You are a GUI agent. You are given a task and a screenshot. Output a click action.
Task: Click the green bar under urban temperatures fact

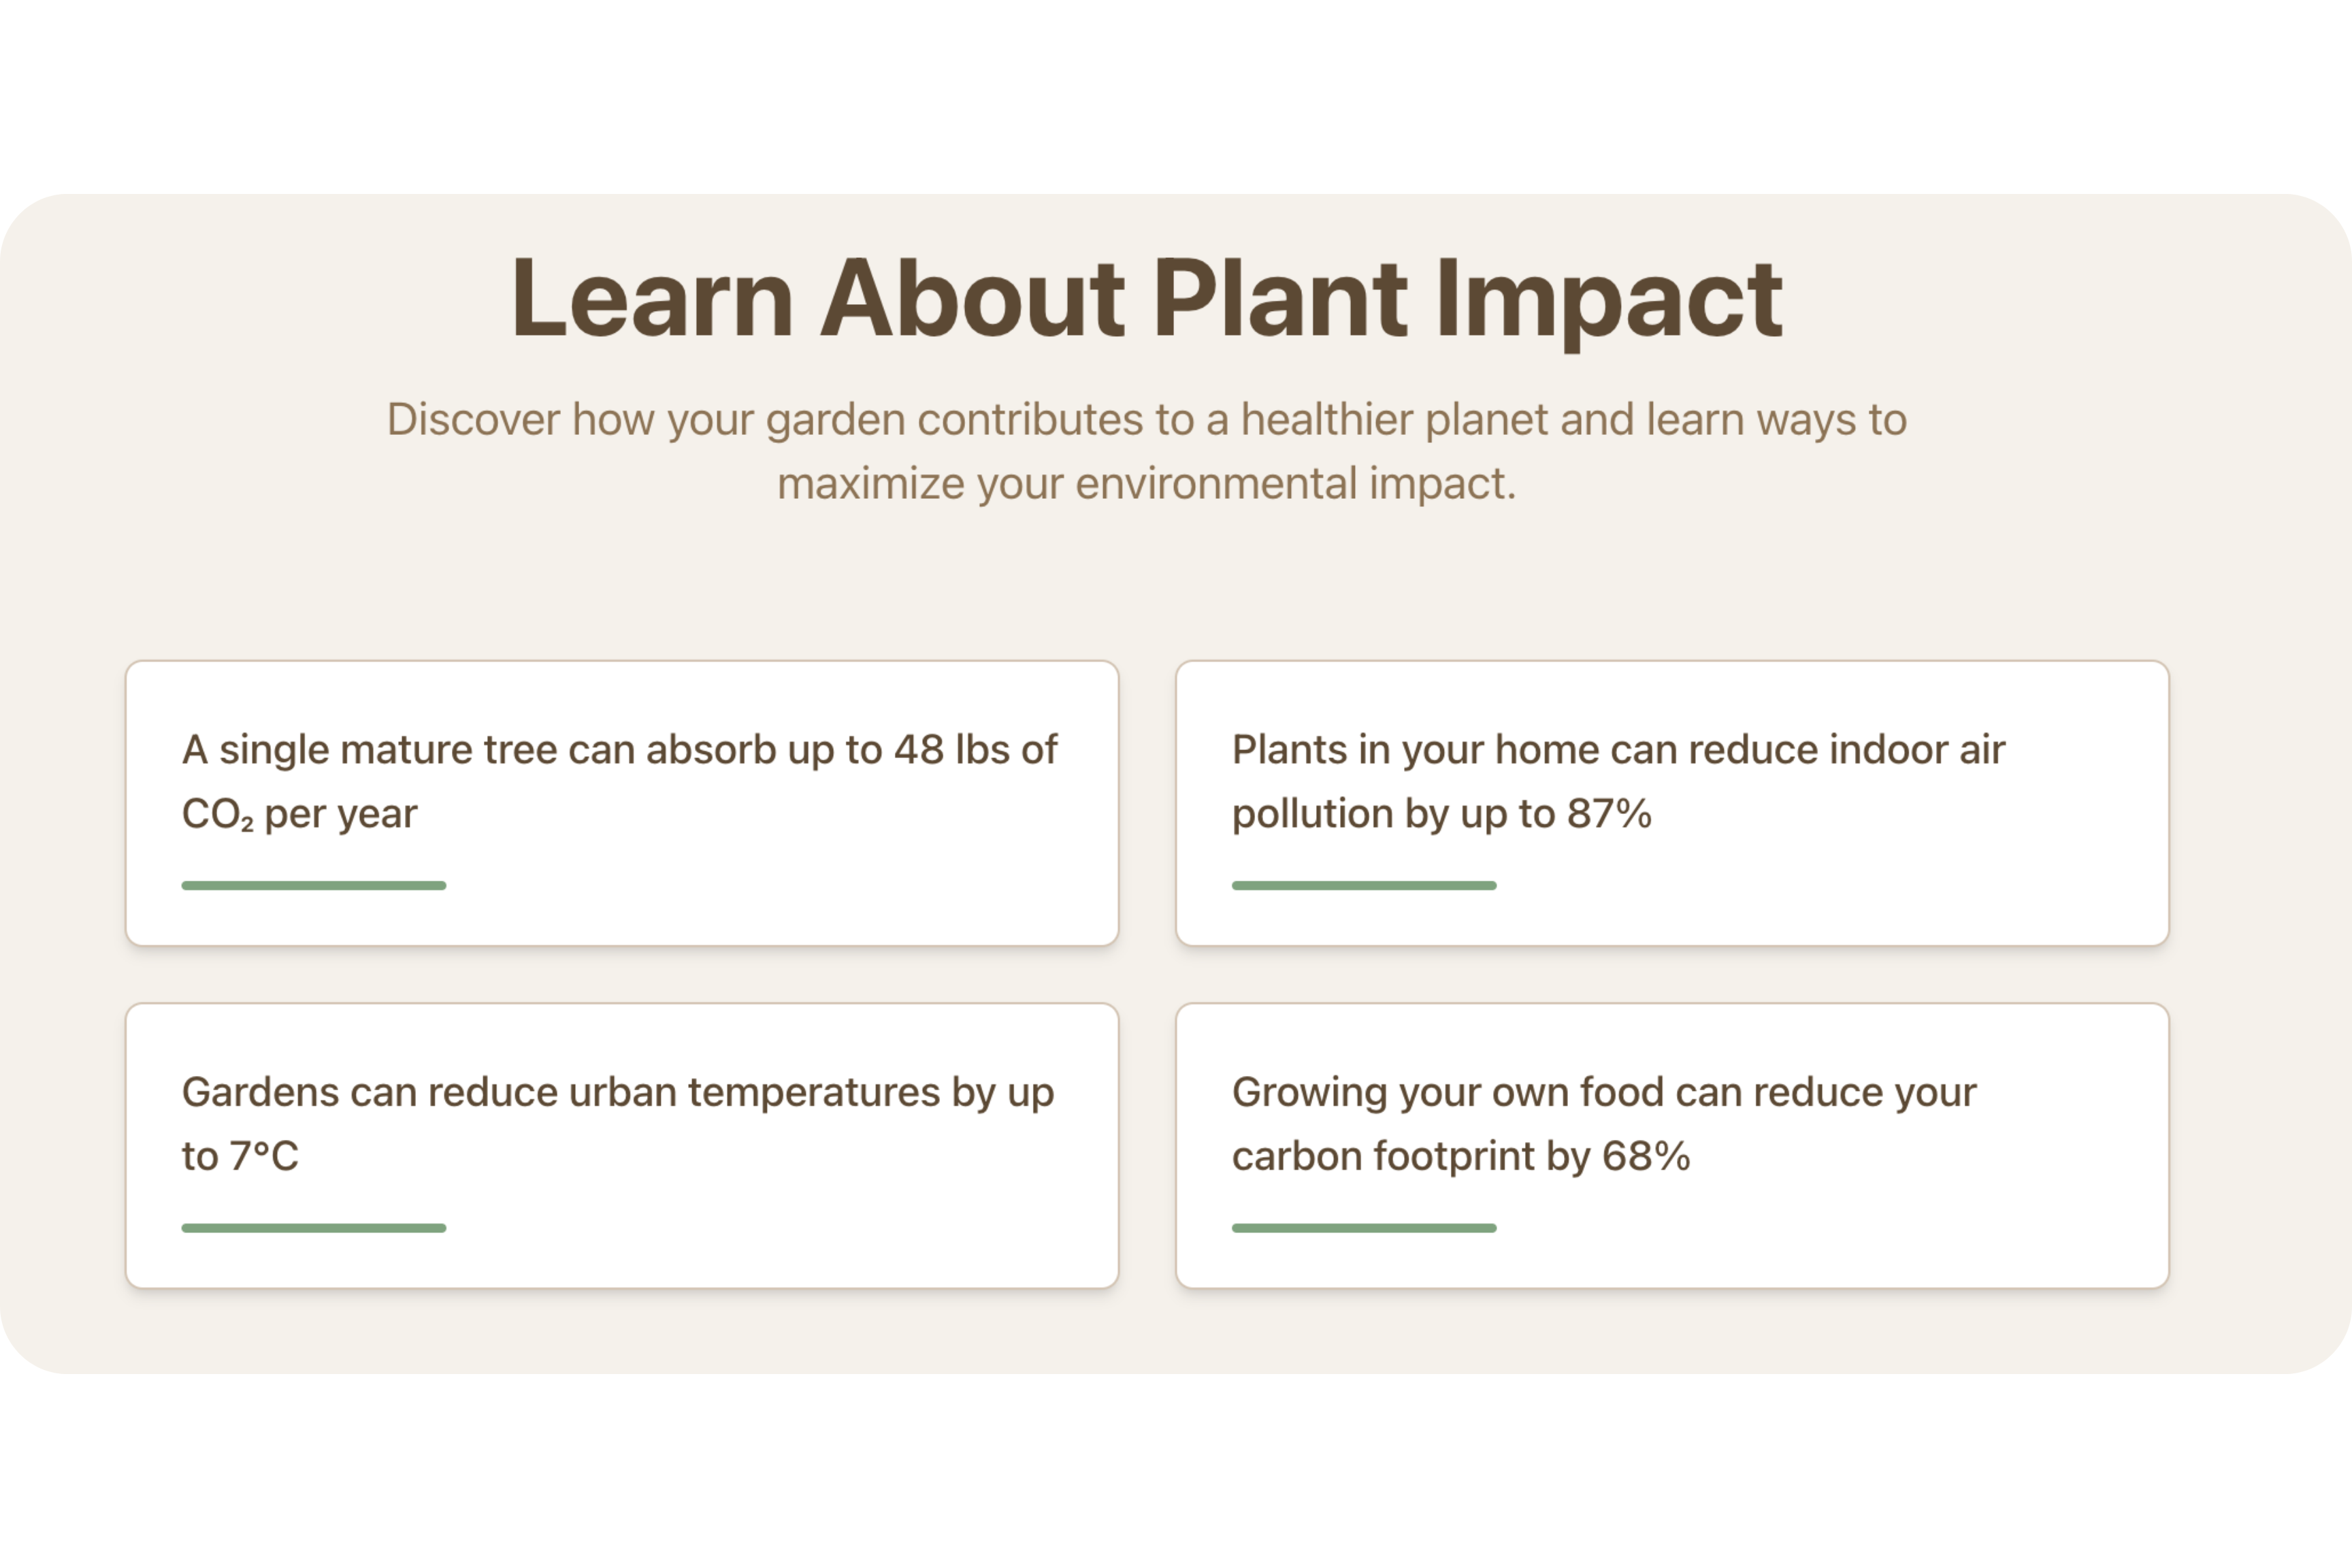(x=314, y=1228)
